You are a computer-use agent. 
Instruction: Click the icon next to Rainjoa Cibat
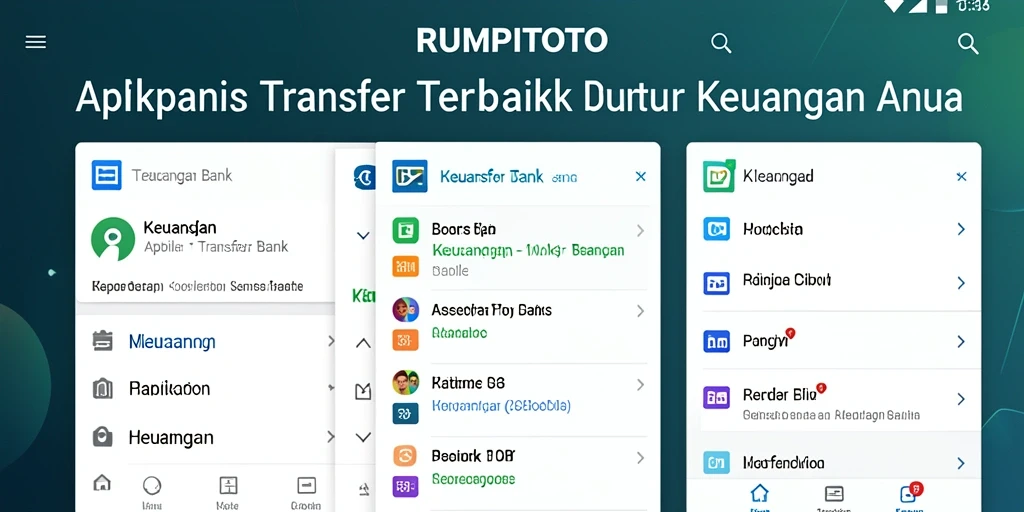716,283
